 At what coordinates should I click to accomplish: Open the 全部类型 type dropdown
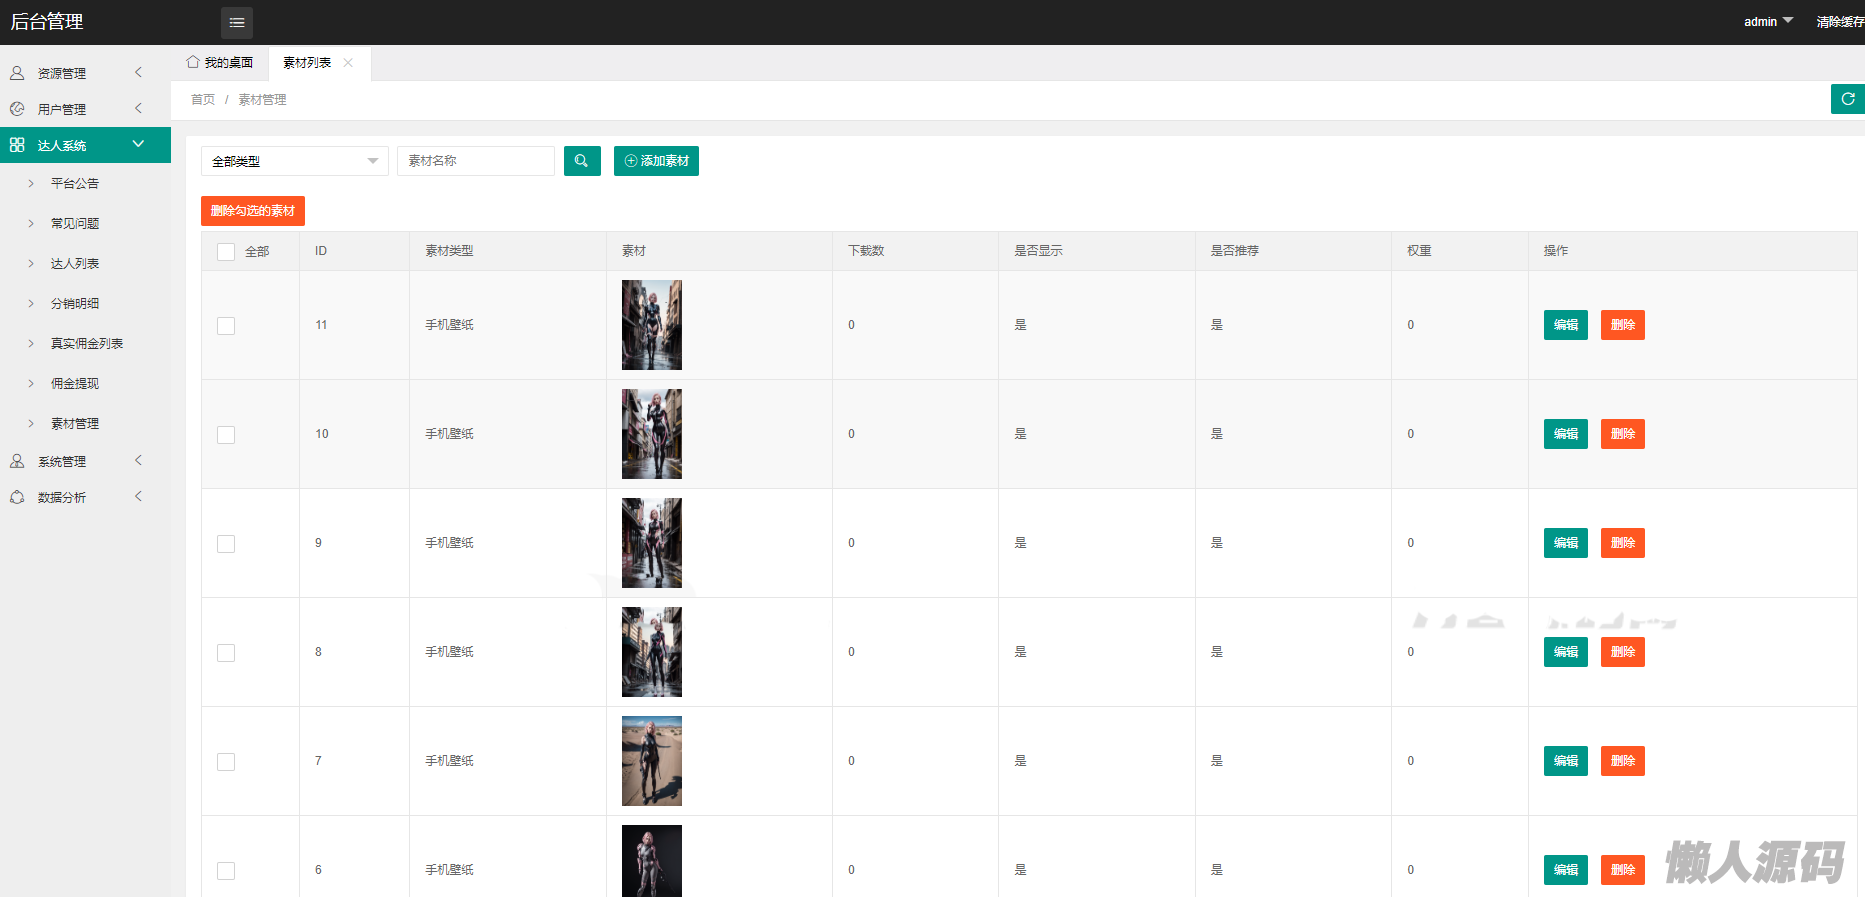294,161
